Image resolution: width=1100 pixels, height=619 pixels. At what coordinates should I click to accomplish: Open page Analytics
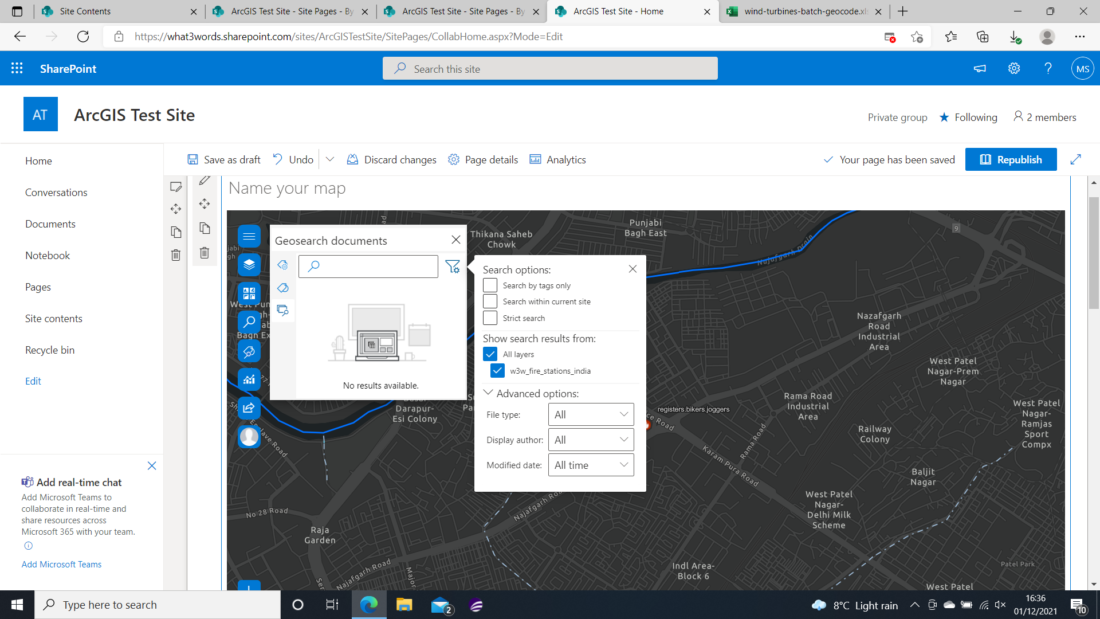tap(558, 160)
